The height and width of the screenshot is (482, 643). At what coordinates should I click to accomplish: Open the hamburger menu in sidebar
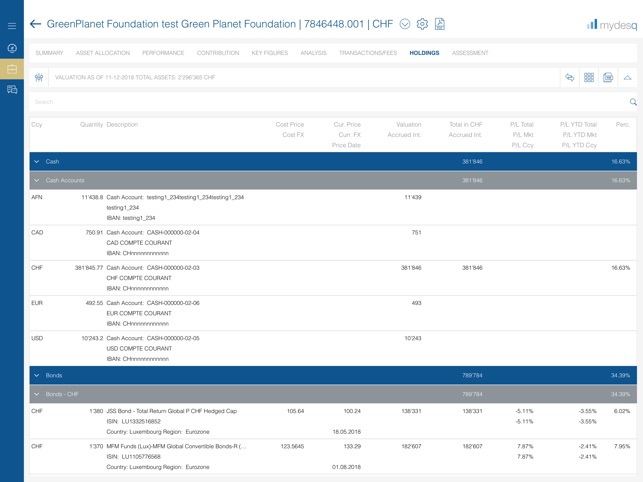pyautogui.click(x=12, y=26)
